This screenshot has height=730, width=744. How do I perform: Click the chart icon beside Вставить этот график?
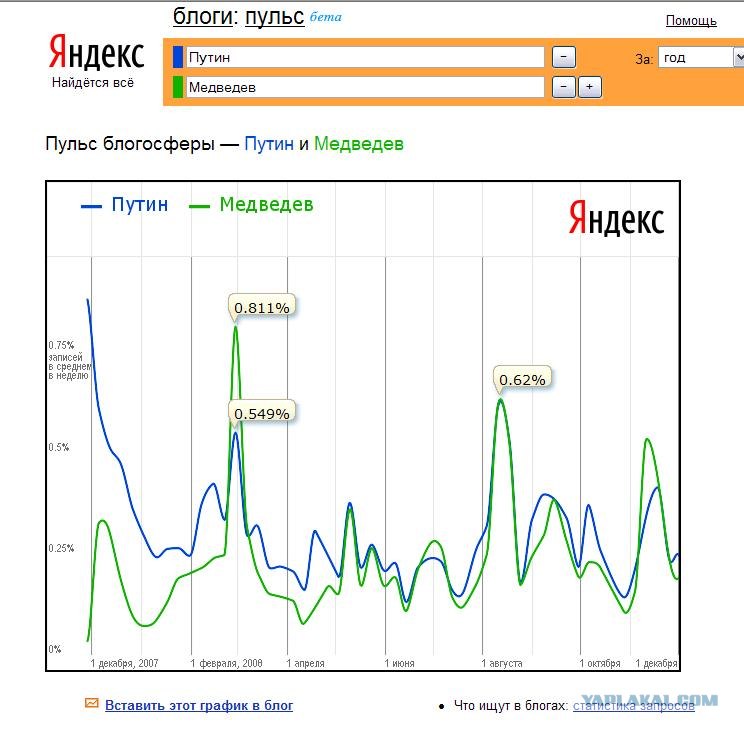pos(92,703)
